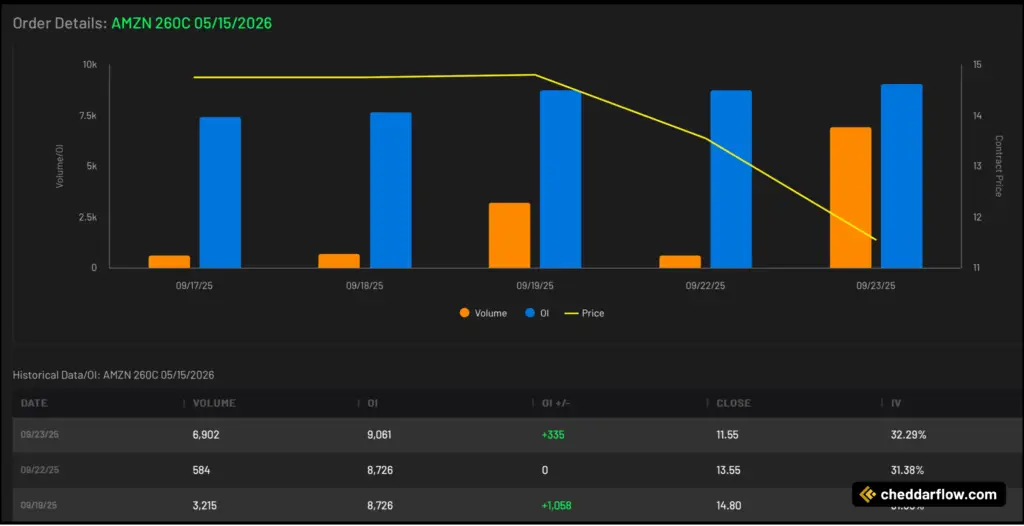Screen dimensions: 1024x526
Task: Click the 14.80 close price cell
Action: (728, 505)
